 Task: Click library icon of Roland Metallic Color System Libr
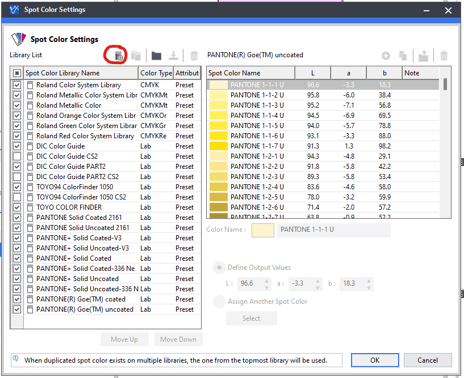[30, 95]
